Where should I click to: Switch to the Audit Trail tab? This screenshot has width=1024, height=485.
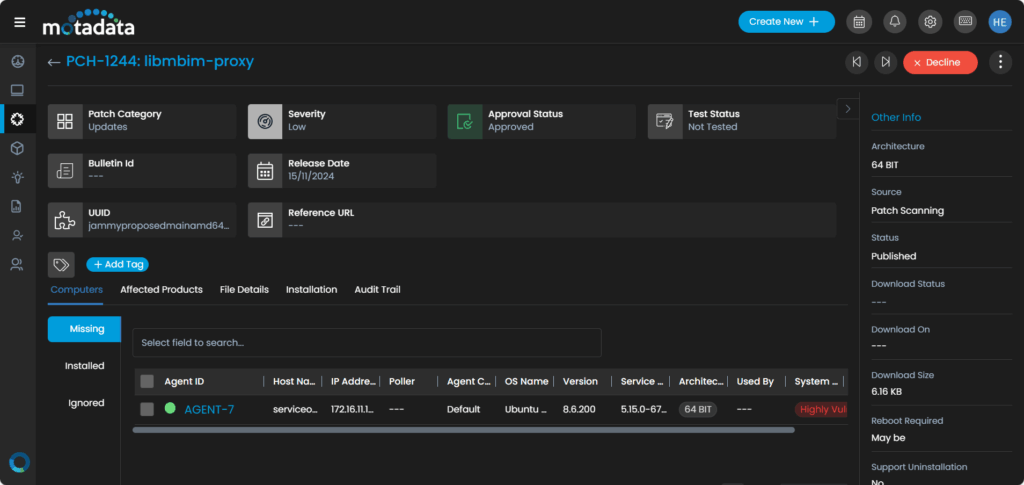pyautogui.click(x=377, y=290)
